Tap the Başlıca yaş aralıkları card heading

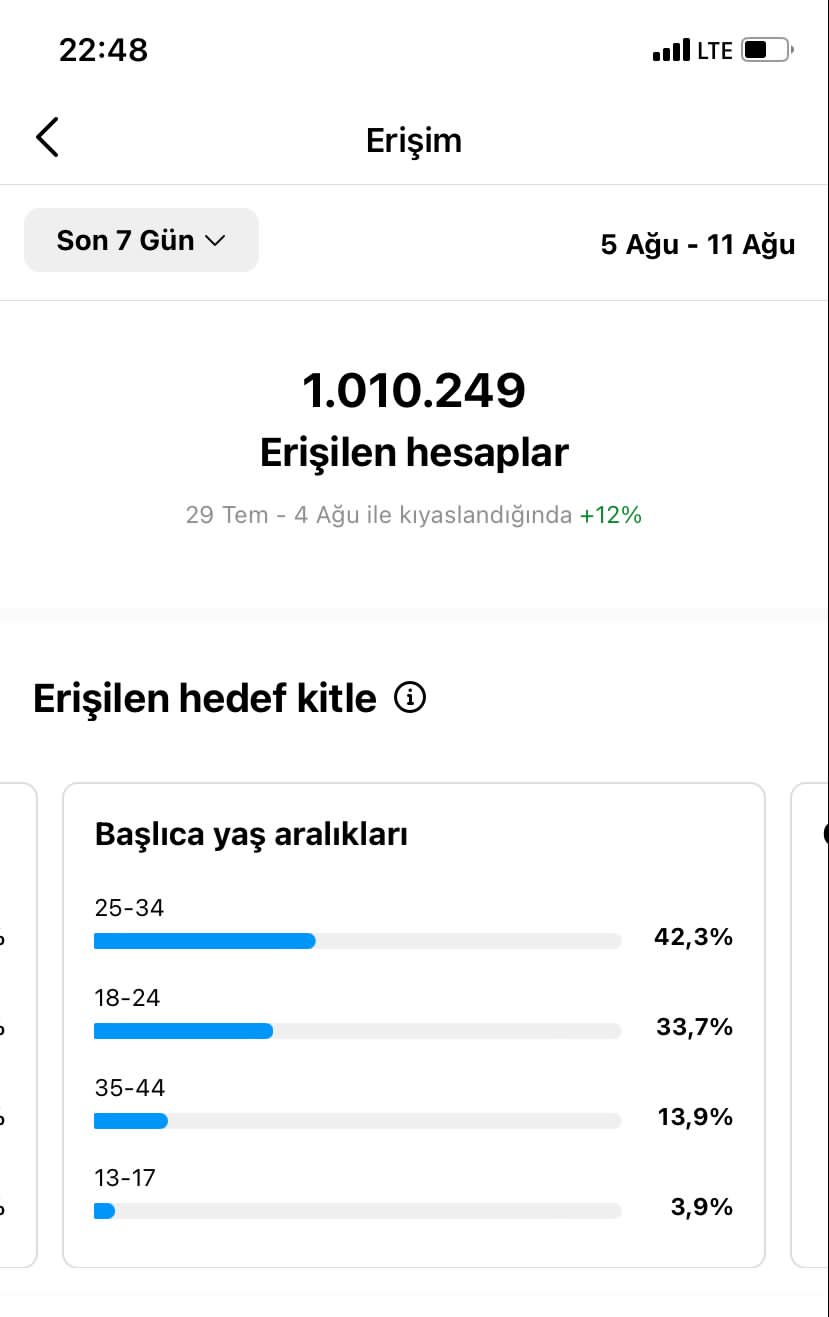[x=251, y=834]
